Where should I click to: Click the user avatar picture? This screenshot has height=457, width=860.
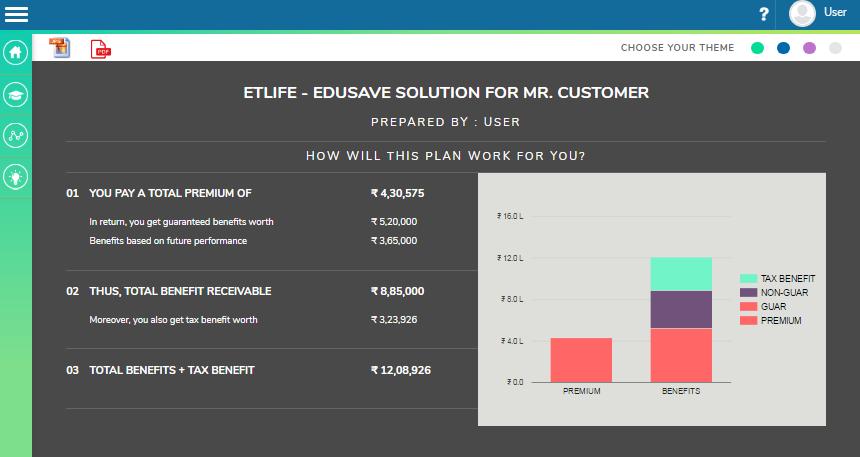click(x=802, y=14)
